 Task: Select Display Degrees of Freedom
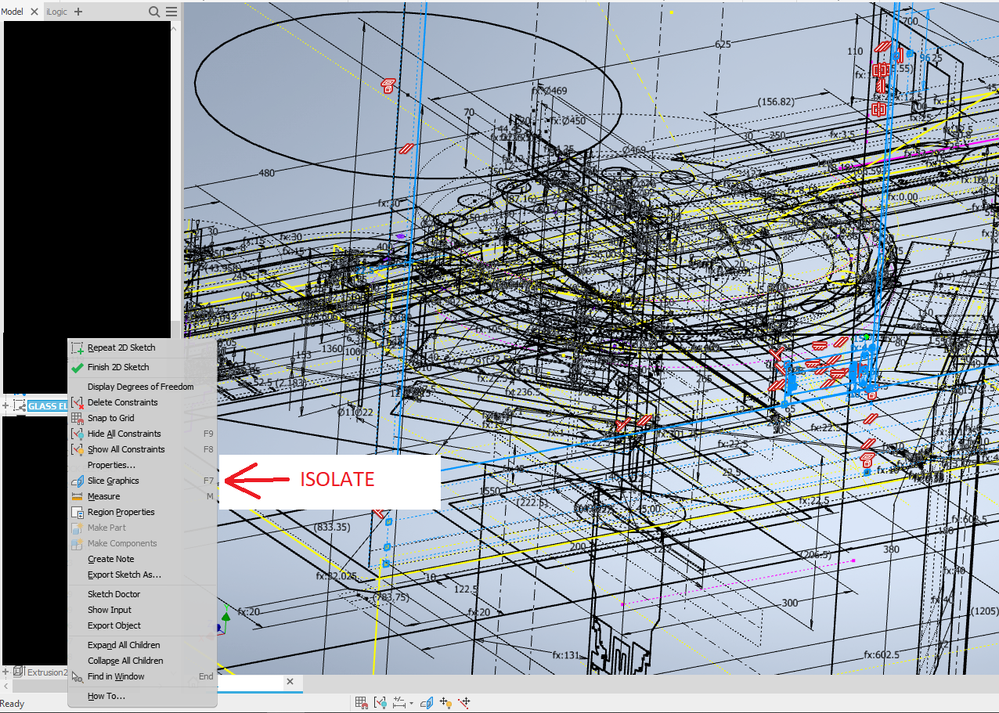pyautogui.click(x=142, y=387)
